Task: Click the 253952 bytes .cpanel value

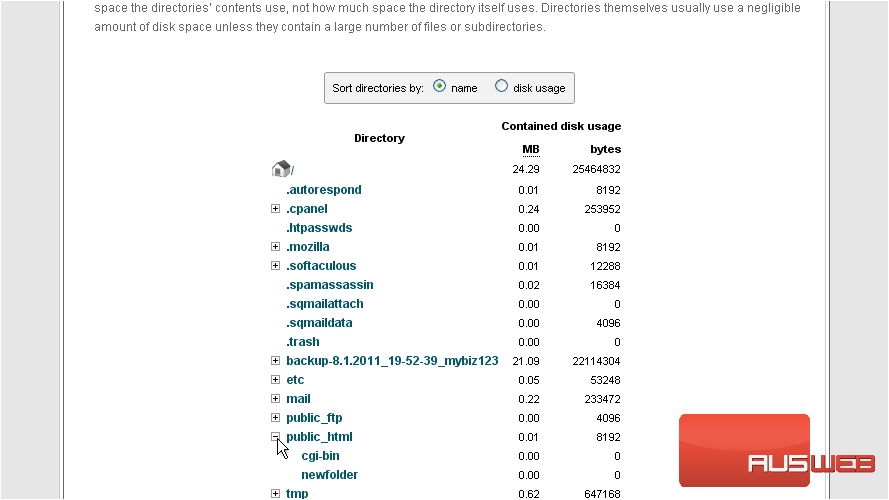Action: tap(603, 209)
